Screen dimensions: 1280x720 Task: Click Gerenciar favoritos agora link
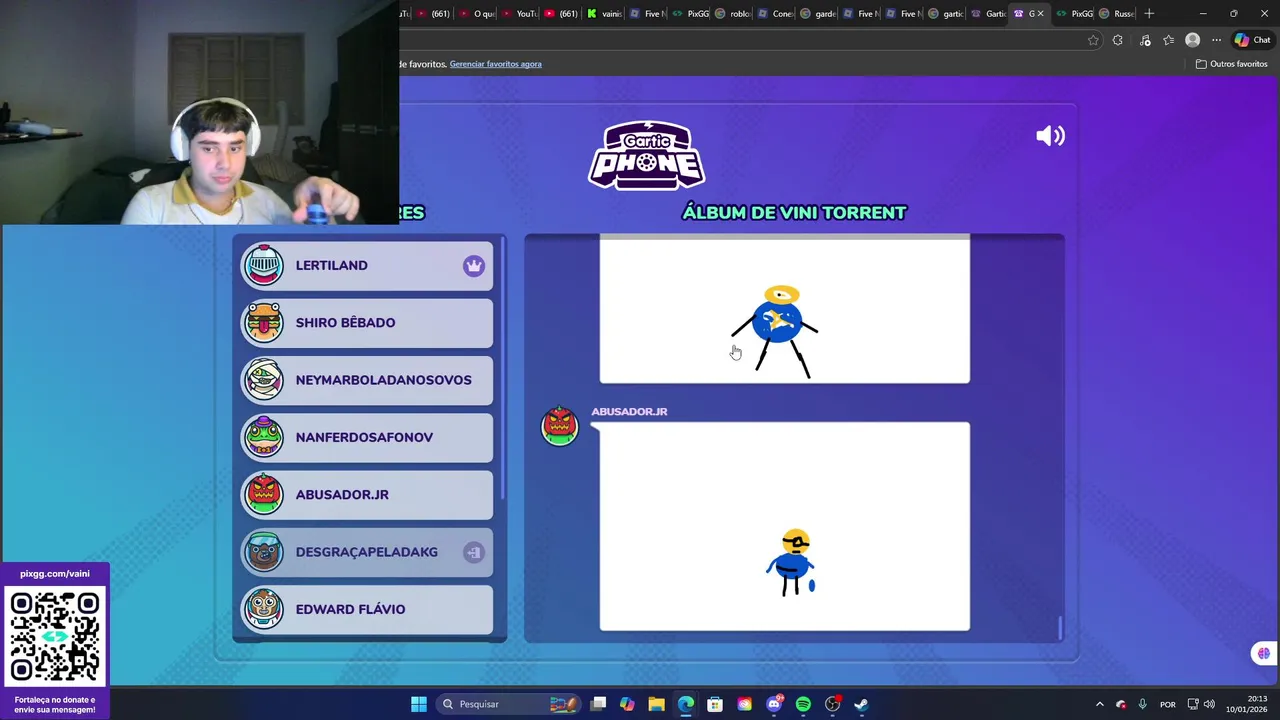tap(495, 64)
